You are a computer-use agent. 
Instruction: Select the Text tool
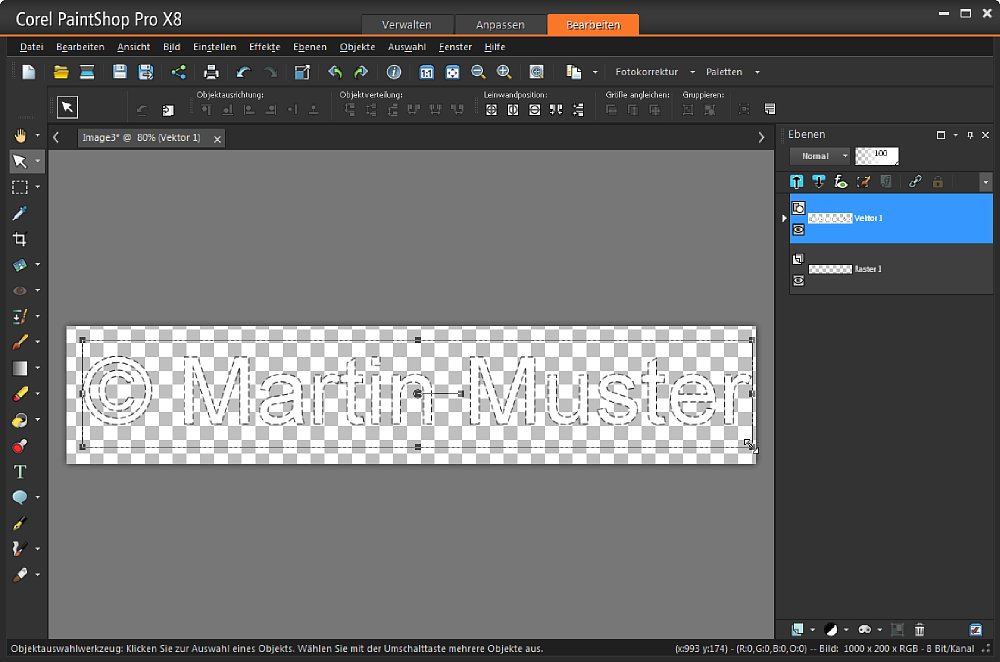[20, 471]
